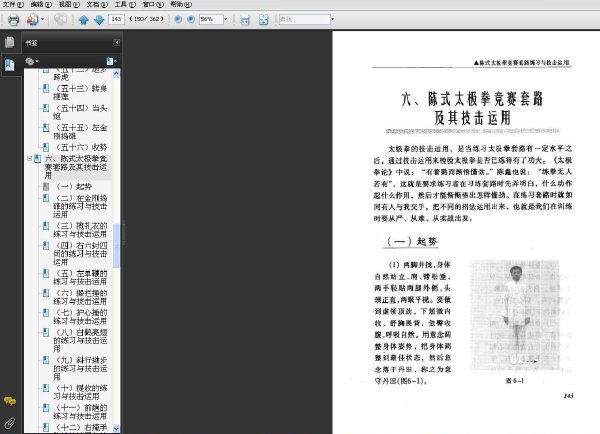Image resolution: width=600 pixels, height=434 pixels.
Task: Click the bookmarks panel scrollbar thumb
Action: pos(116,245)
